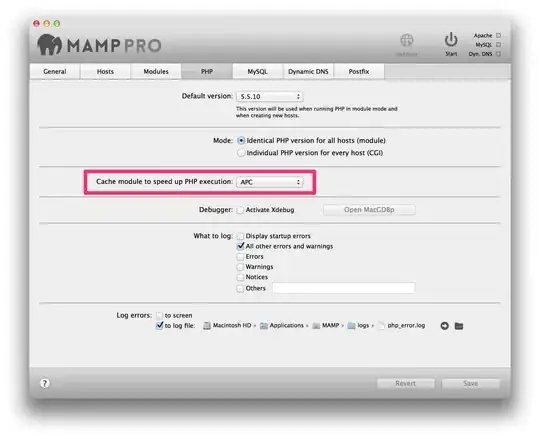Viewport: 540px width, 439px height.
Task: Switch to the Hosts tab
Action: coord(105,72)
